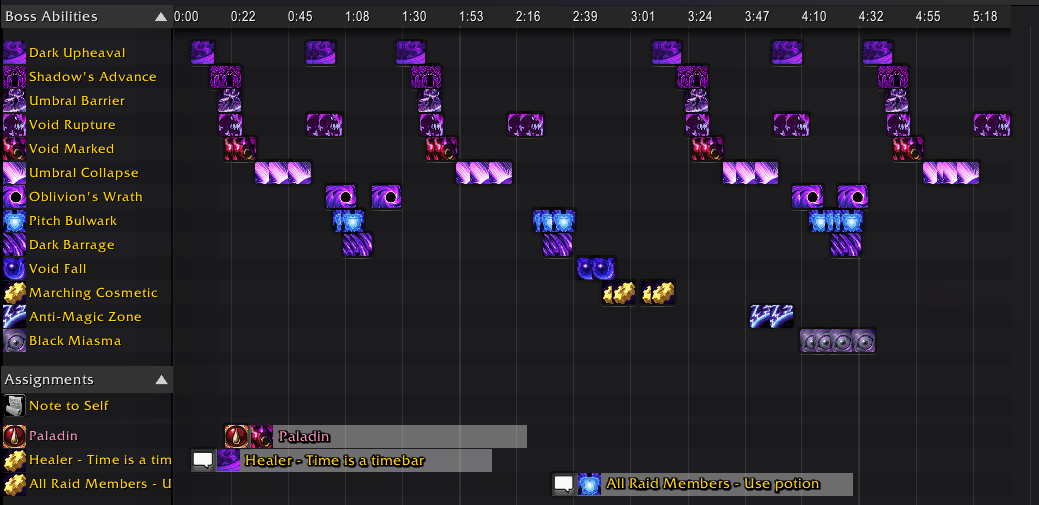
Task: Select the Dark Barrage ability icon in the list
Action: 15,245
